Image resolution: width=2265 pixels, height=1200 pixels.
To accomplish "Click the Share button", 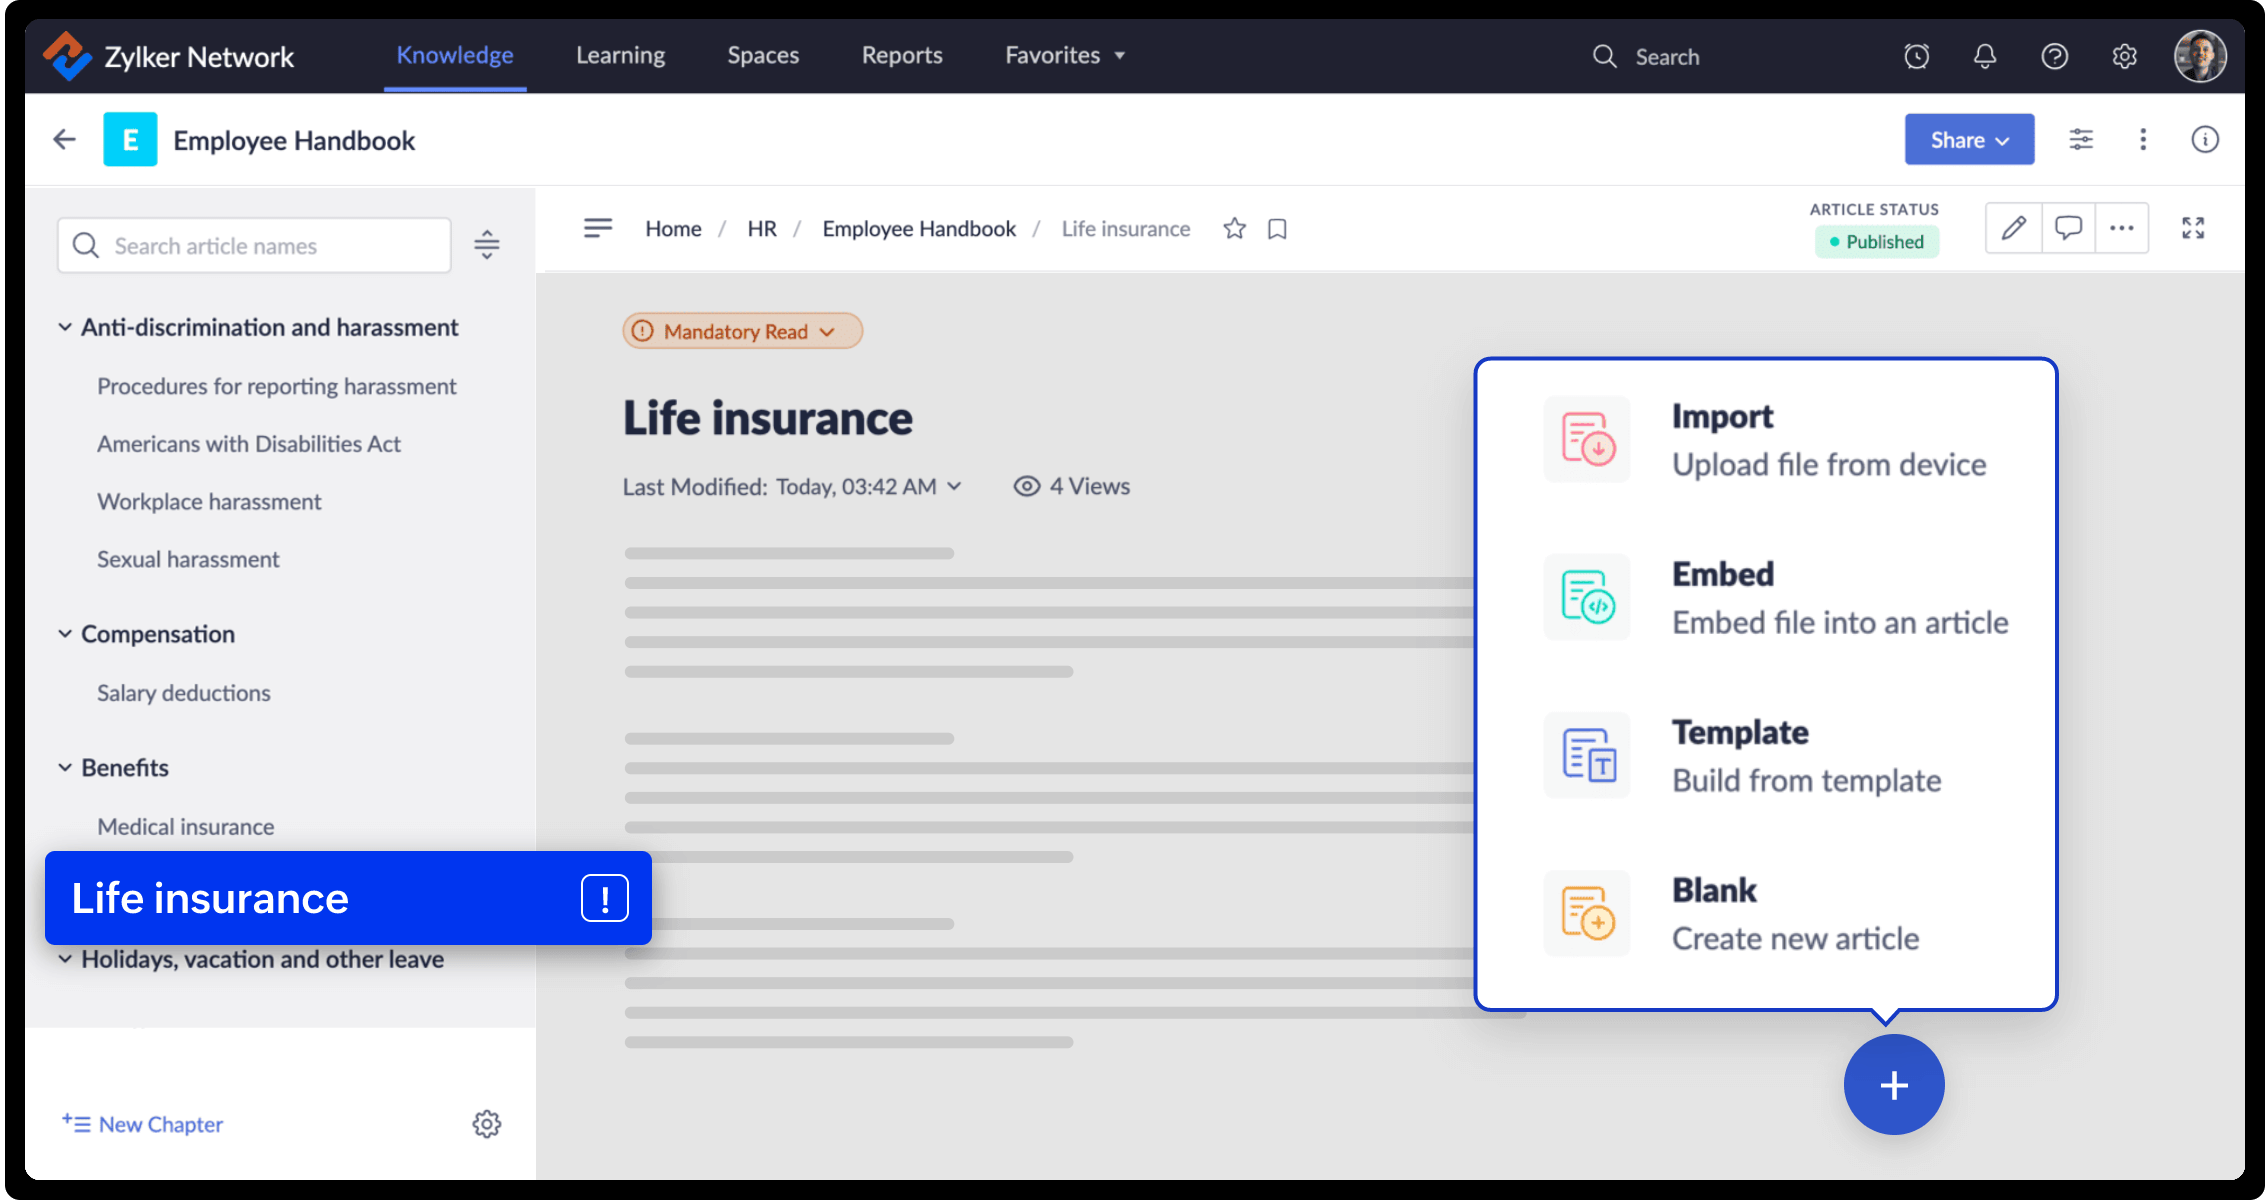I will click(1968, 139).
